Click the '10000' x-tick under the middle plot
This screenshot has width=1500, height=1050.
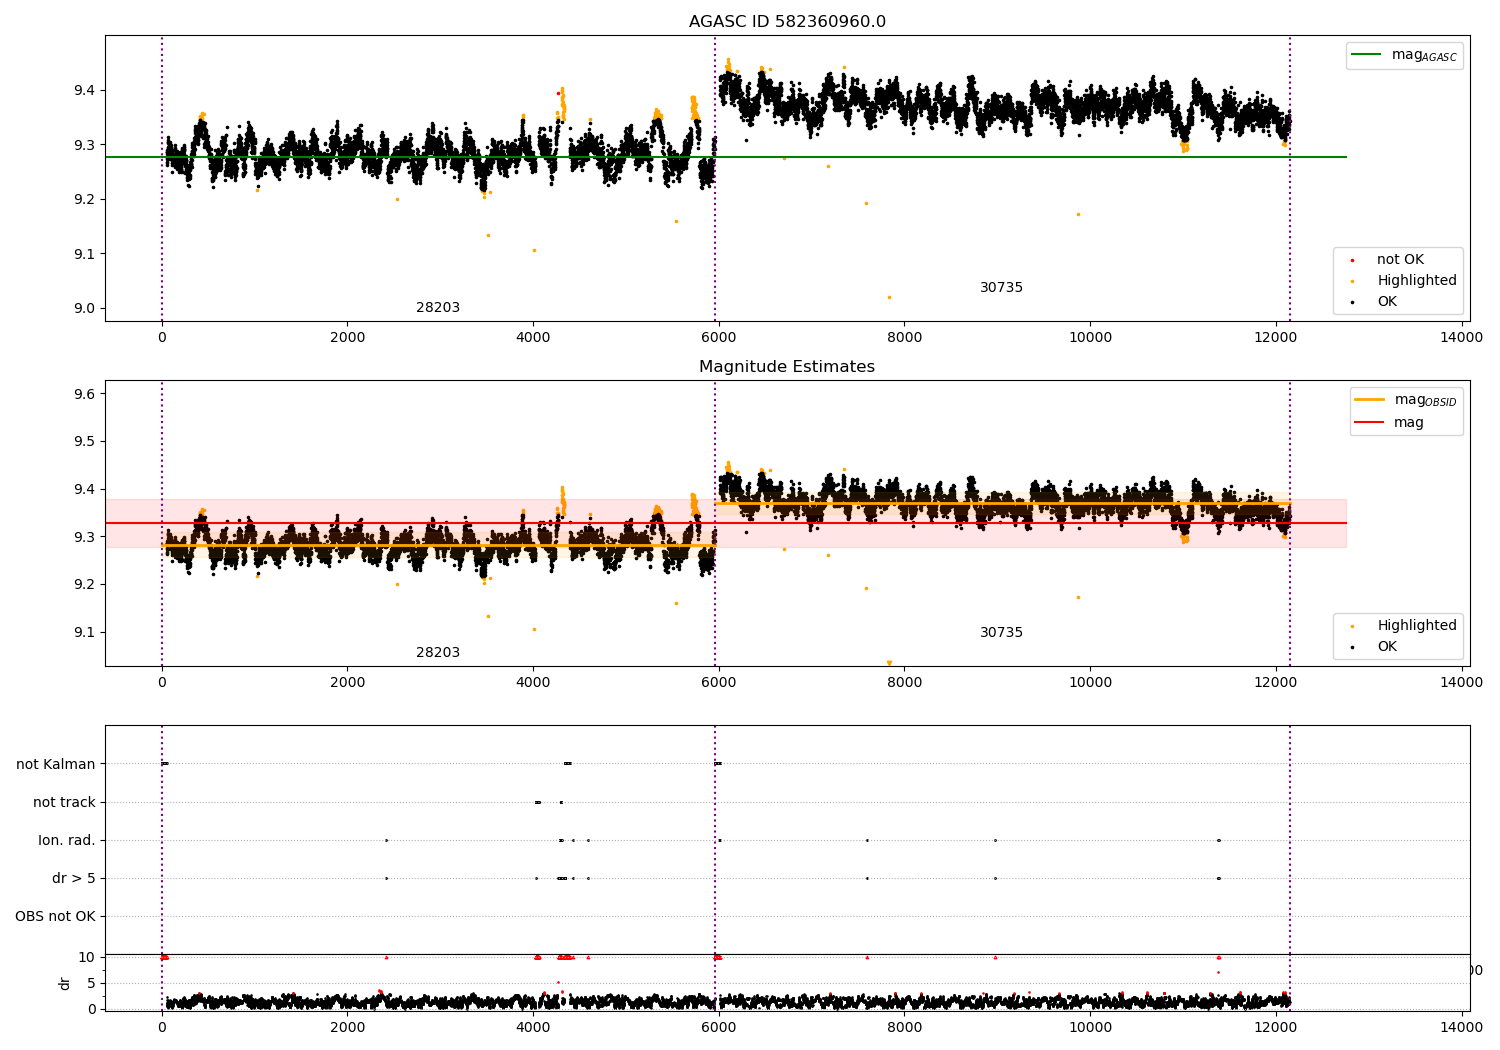click(1090, 682)
